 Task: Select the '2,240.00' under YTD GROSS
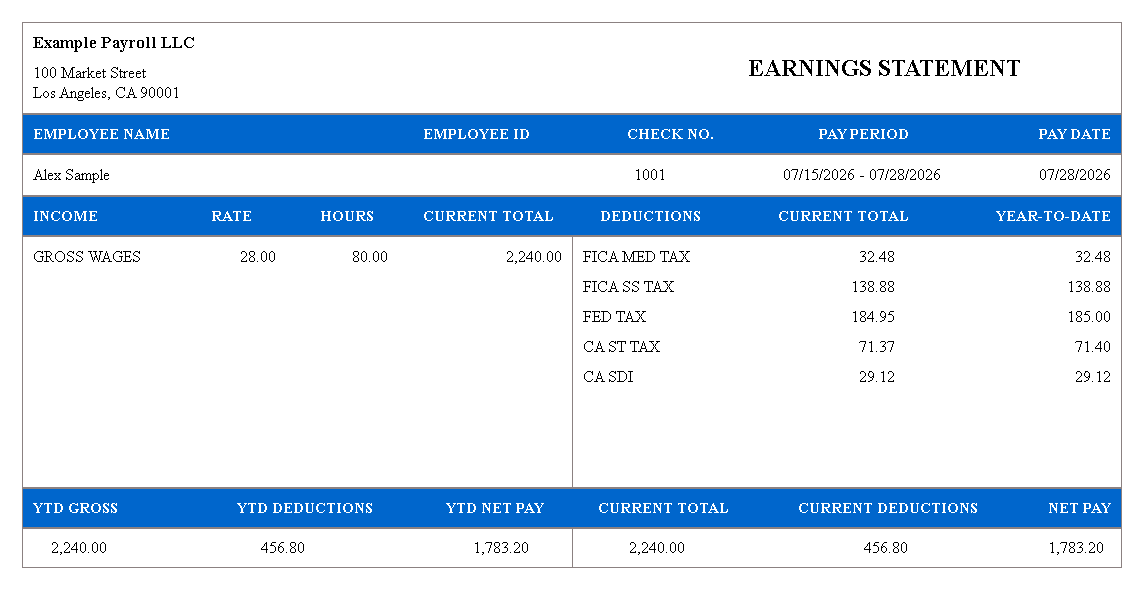79,547
